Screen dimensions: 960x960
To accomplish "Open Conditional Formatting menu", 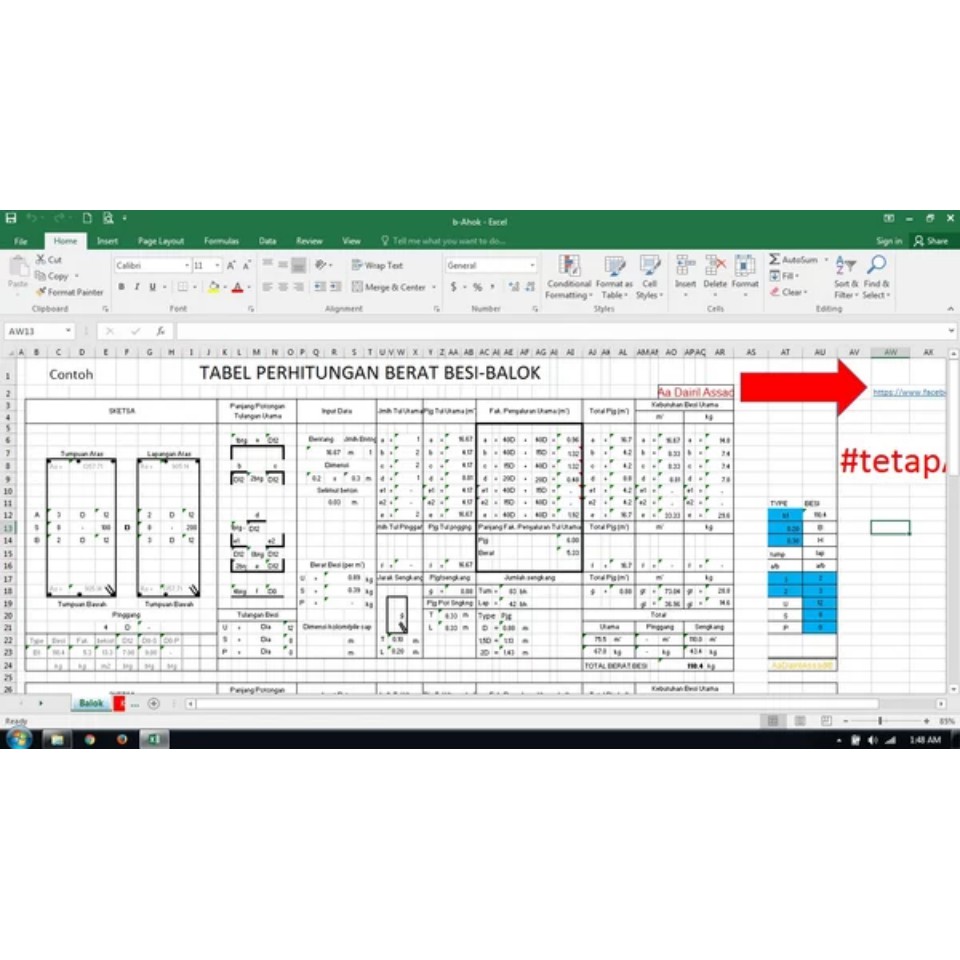I will [569, 277].
